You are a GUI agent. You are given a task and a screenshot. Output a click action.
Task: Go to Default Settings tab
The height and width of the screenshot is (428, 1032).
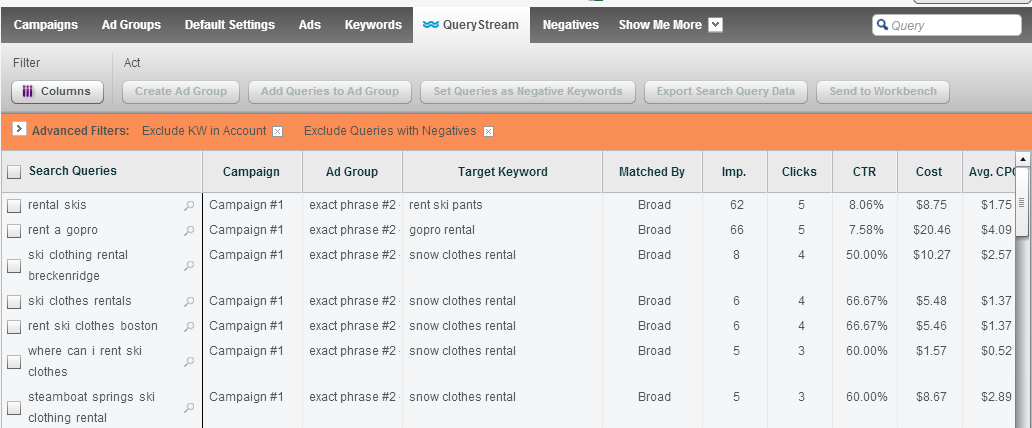pos(230,25)
